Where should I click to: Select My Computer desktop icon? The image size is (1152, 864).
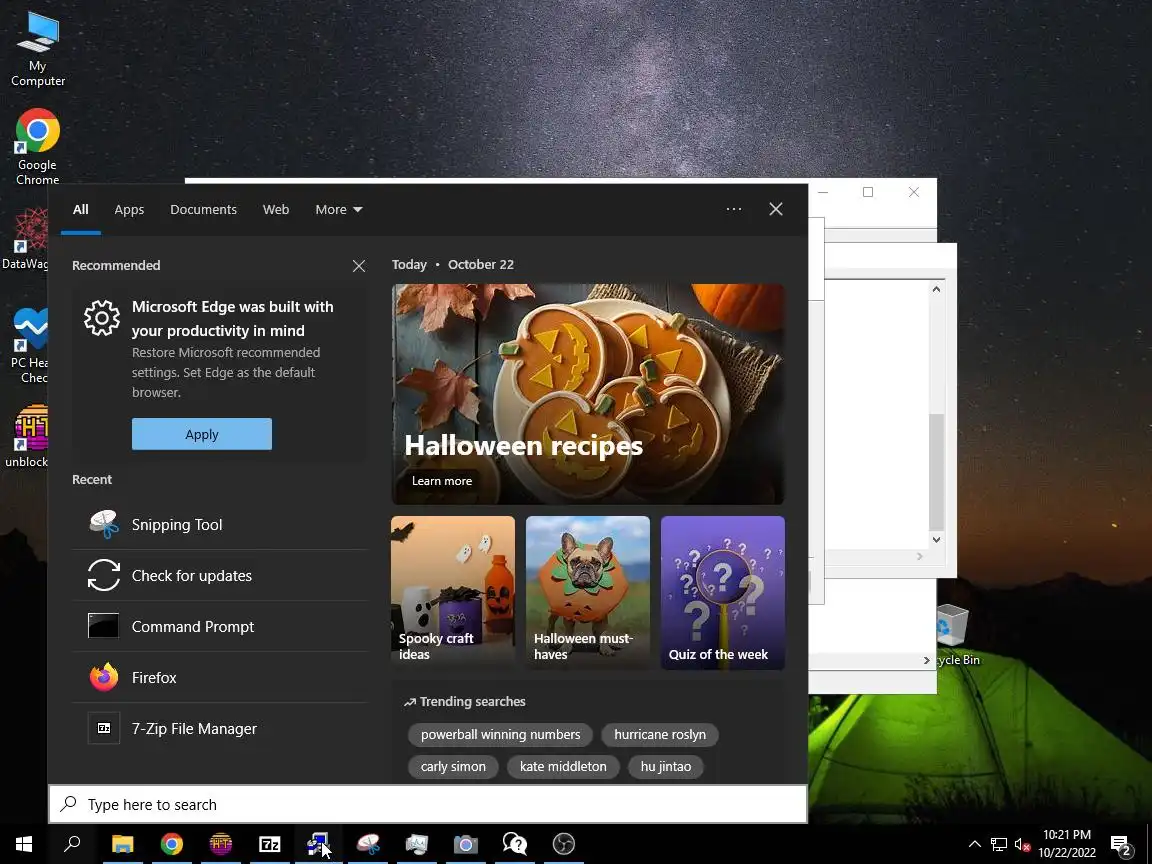tap(37, 50)
